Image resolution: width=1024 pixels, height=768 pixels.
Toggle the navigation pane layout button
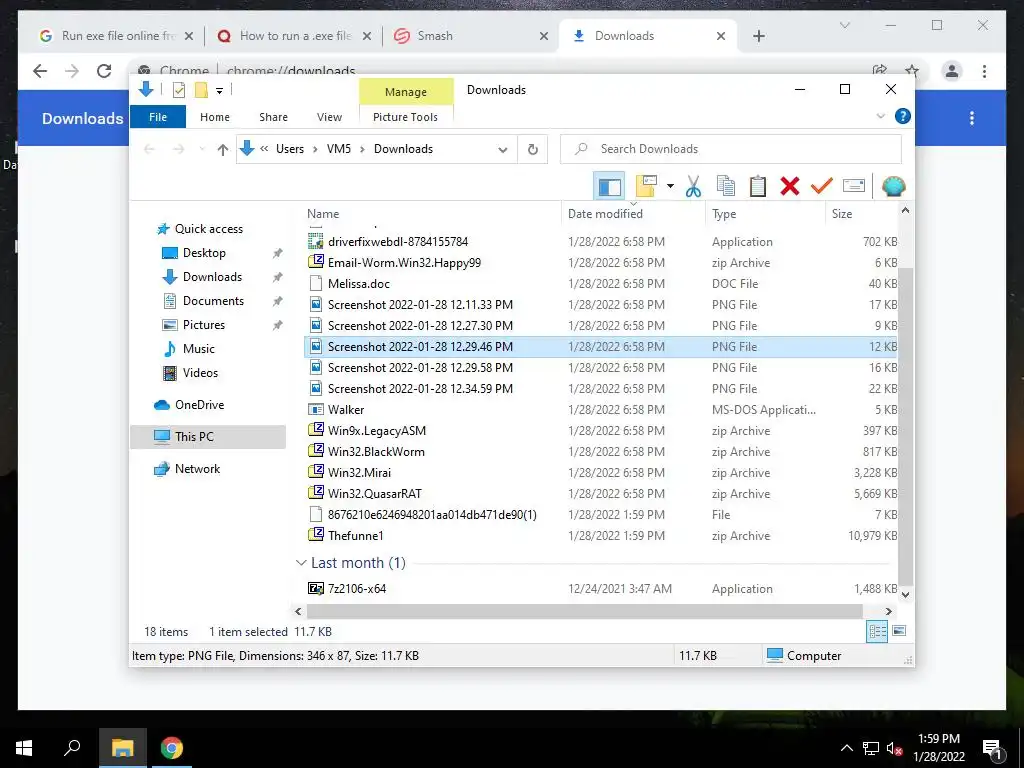point(609,187)
